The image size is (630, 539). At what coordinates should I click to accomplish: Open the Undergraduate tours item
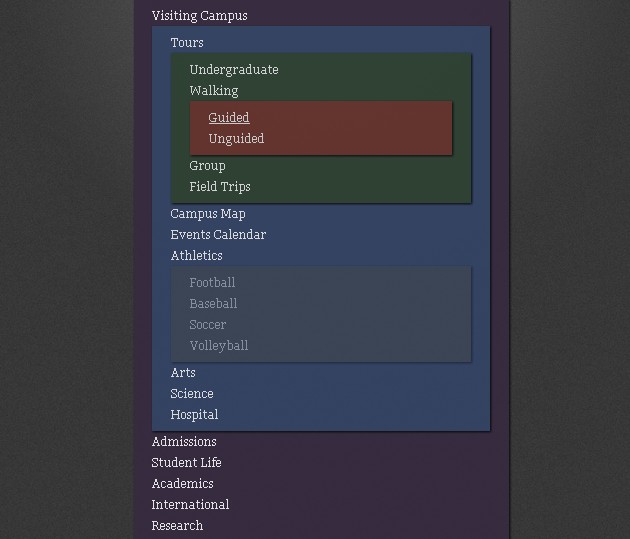234,70
